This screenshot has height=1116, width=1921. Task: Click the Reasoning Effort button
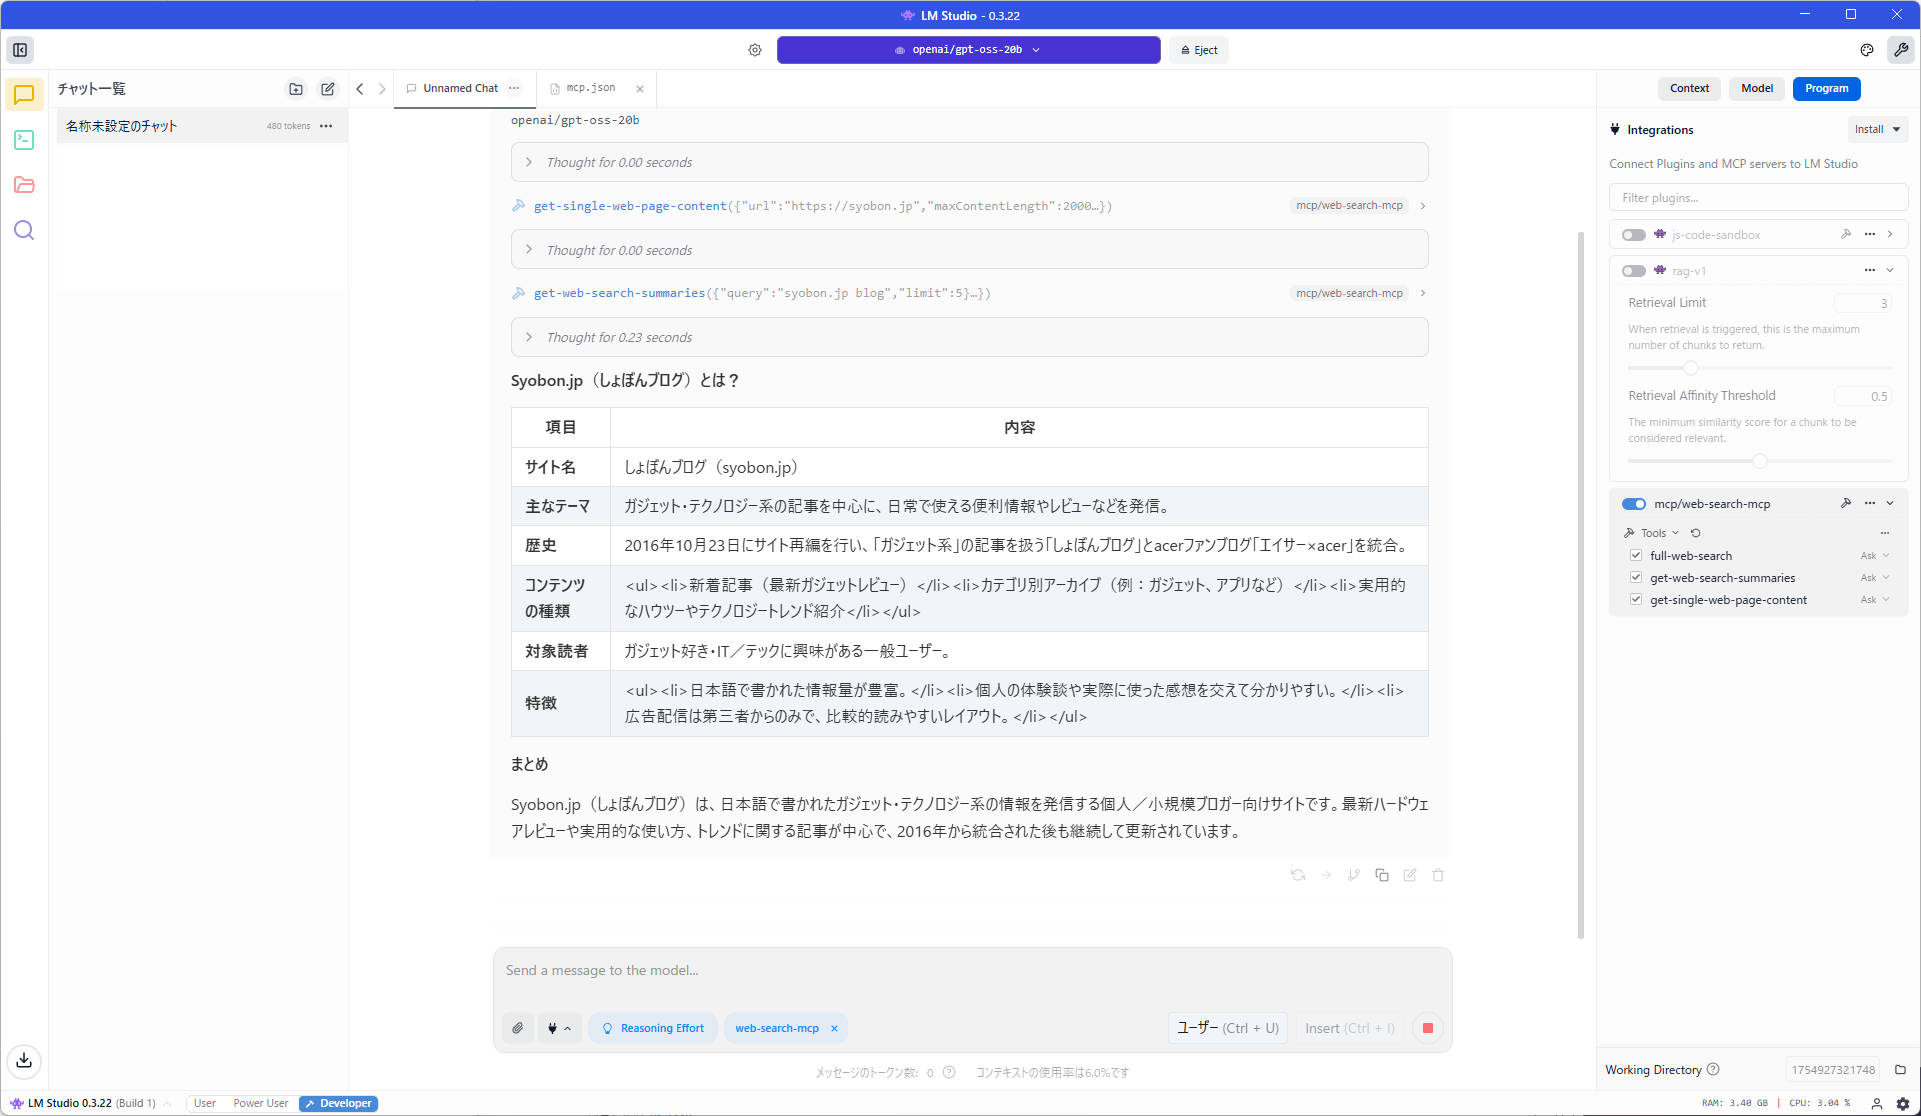click(x=653, y=1028)
